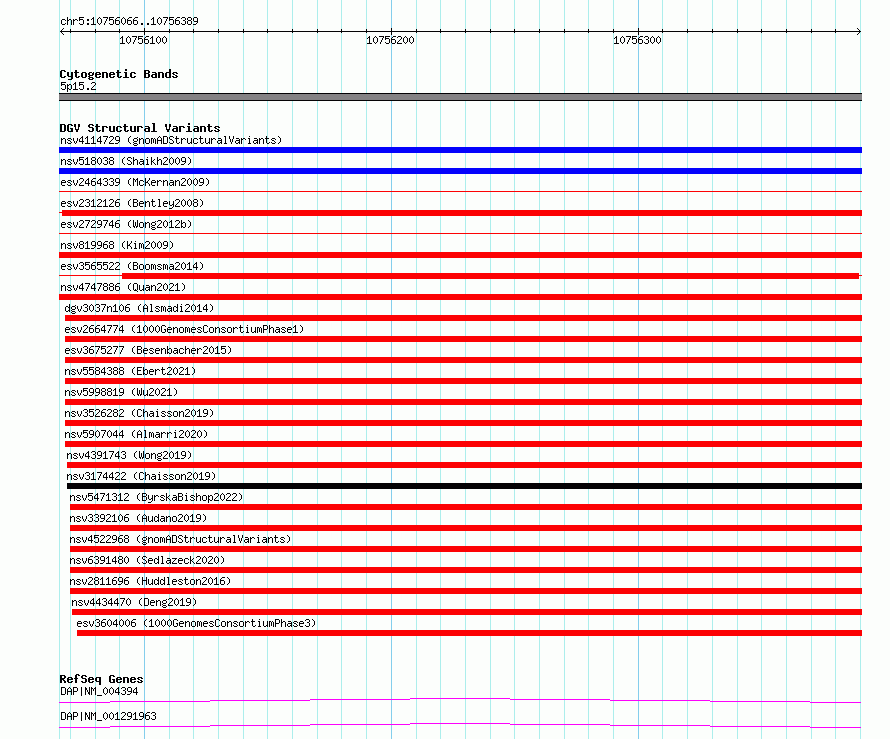This screenshot has height=739, width=890.
Task: Click ruler position 10756300
Action: coord(637,40)
